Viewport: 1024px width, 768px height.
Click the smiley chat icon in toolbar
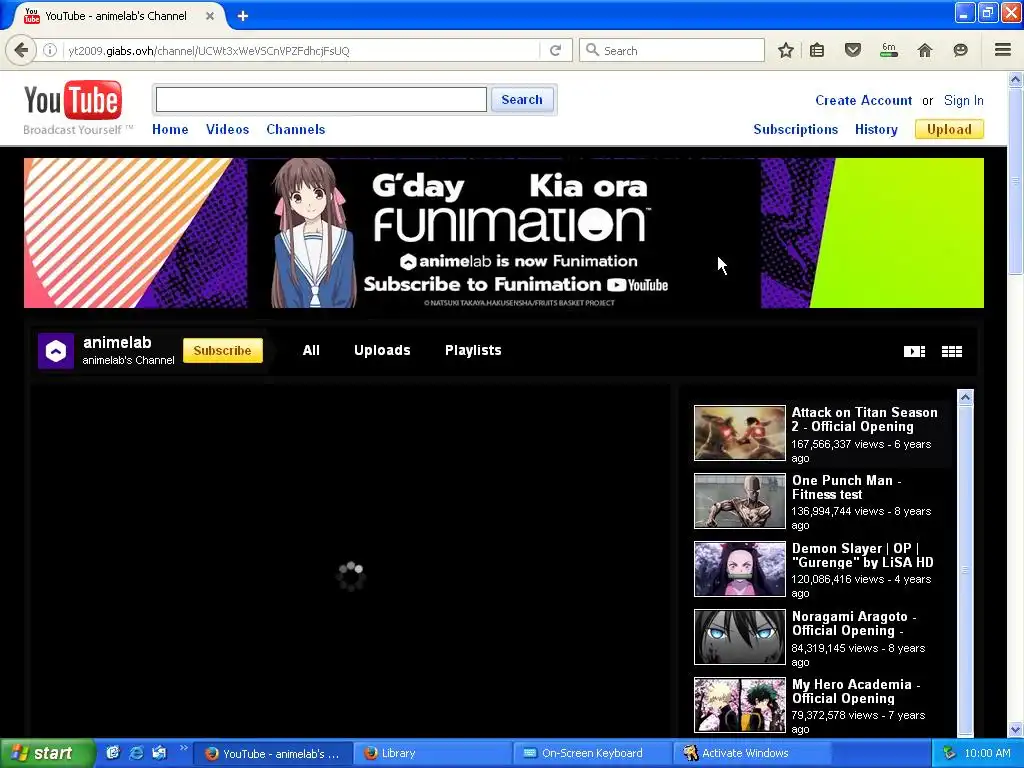click(x=960, y=50)
